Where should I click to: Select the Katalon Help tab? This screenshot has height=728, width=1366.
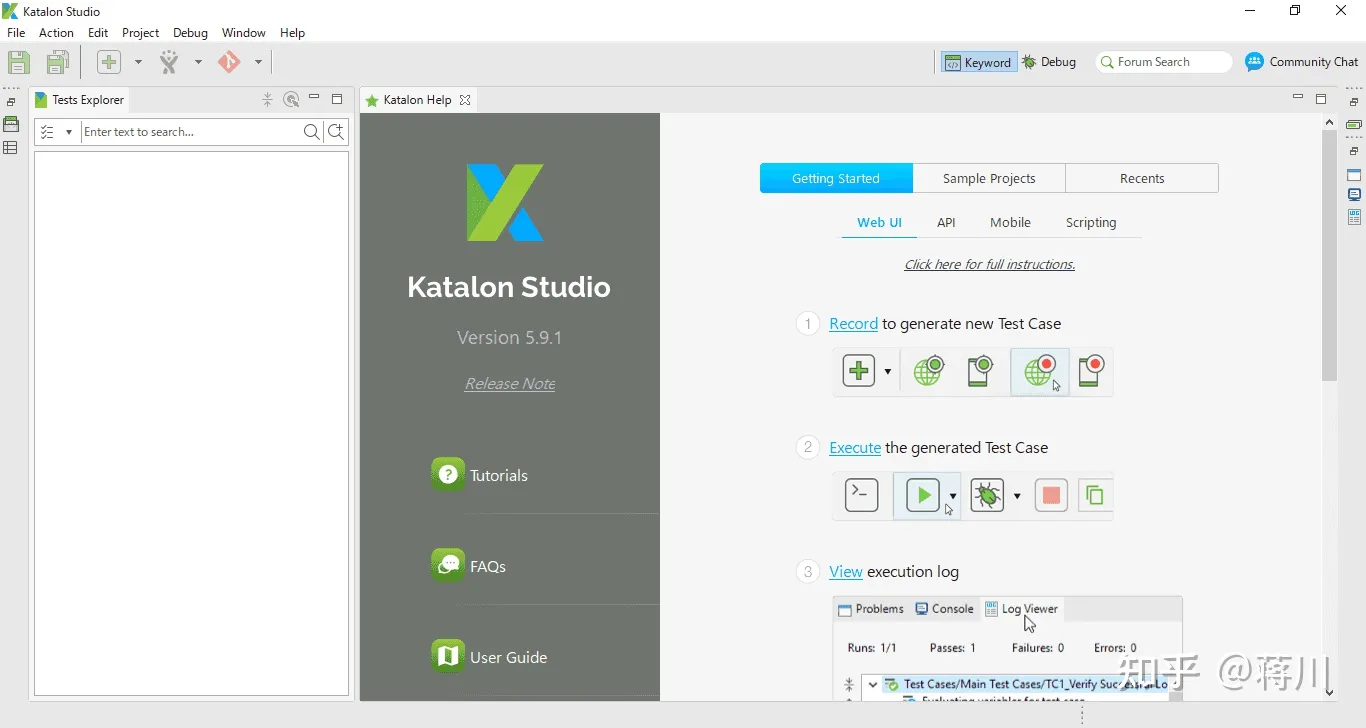417,100
